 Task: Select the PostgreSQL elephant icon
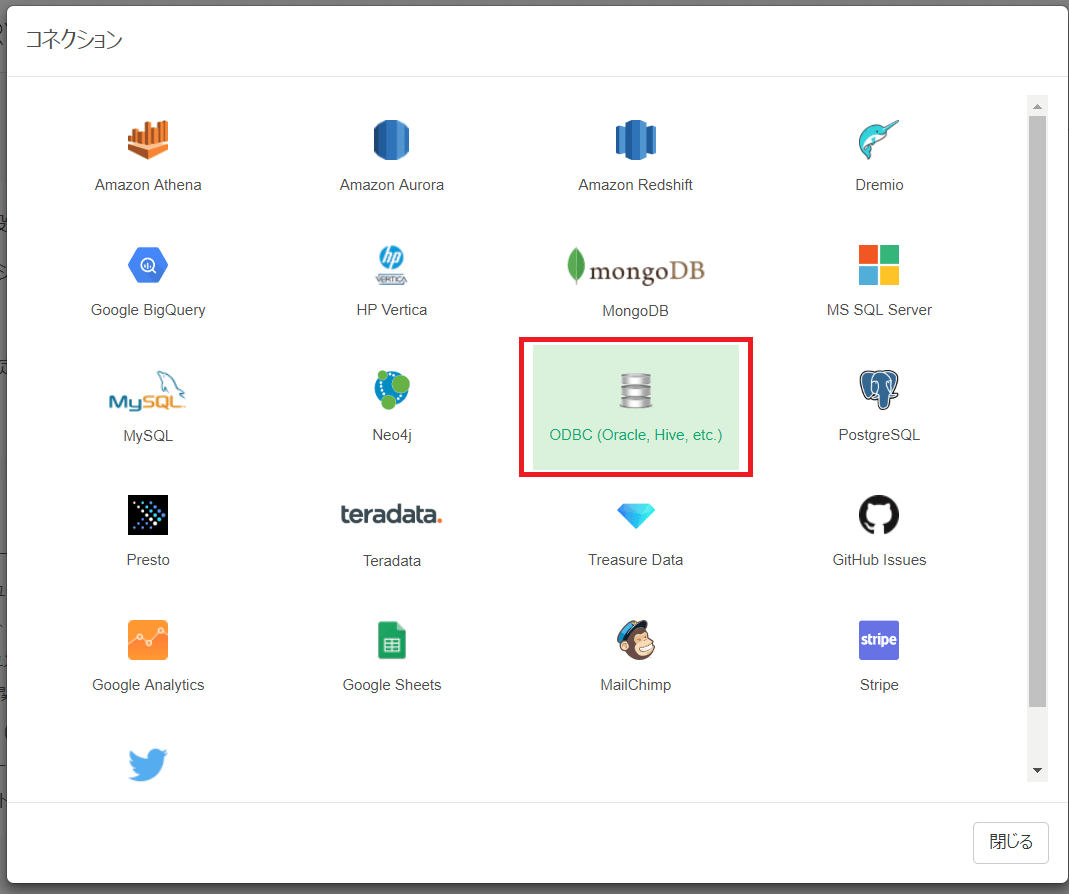(x=879, y=389)
